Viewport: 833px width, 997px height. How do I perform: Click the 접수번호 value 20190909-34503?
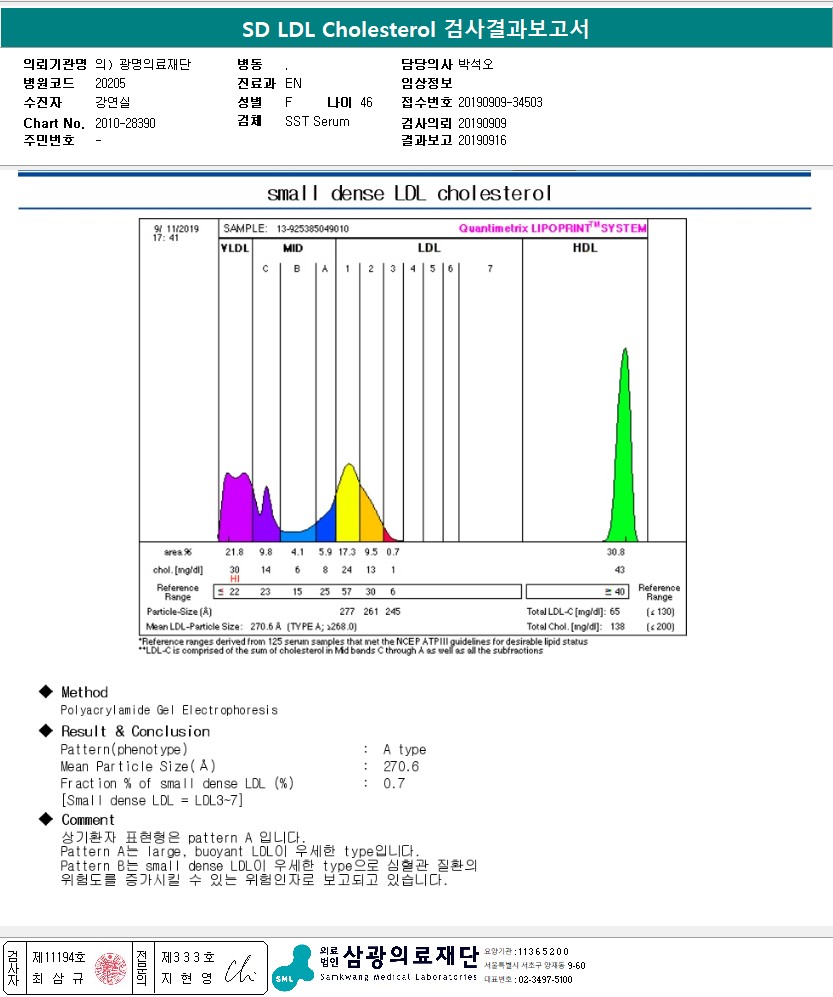pos(500,102)
